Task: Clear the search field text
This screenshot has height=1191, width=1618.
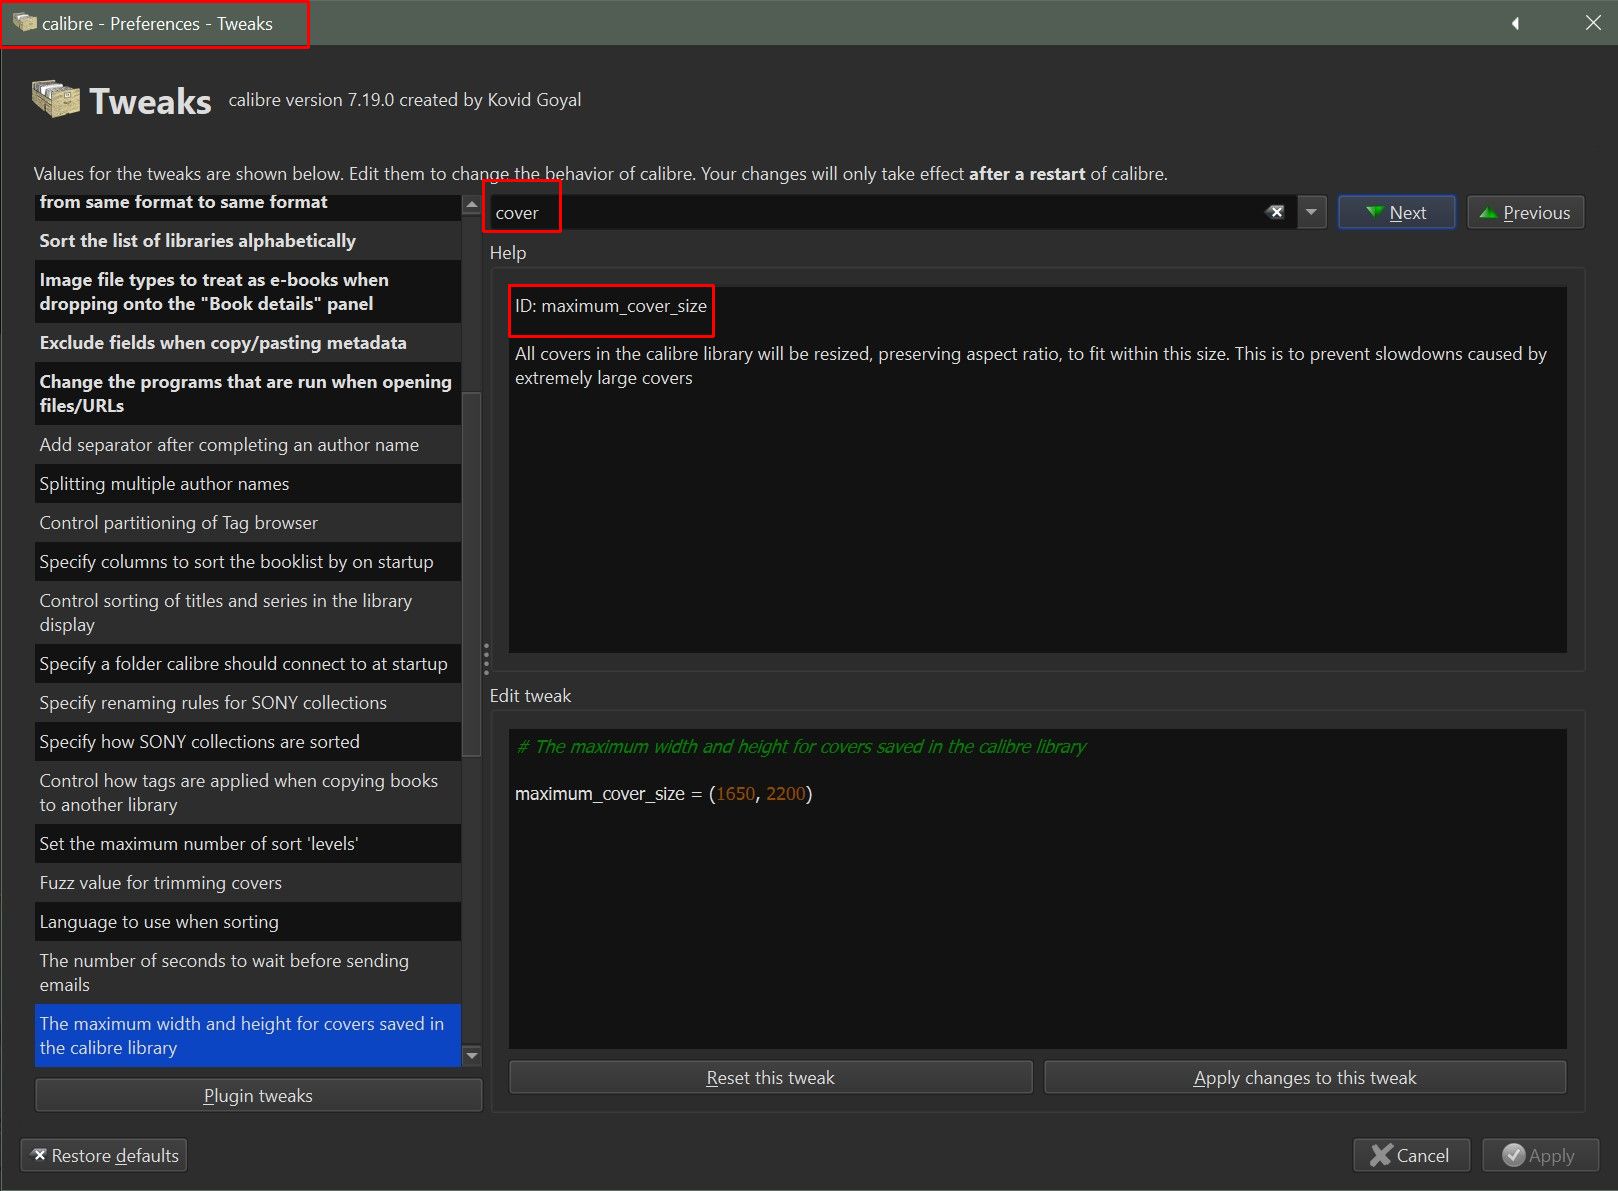Action: [1275, 212]
